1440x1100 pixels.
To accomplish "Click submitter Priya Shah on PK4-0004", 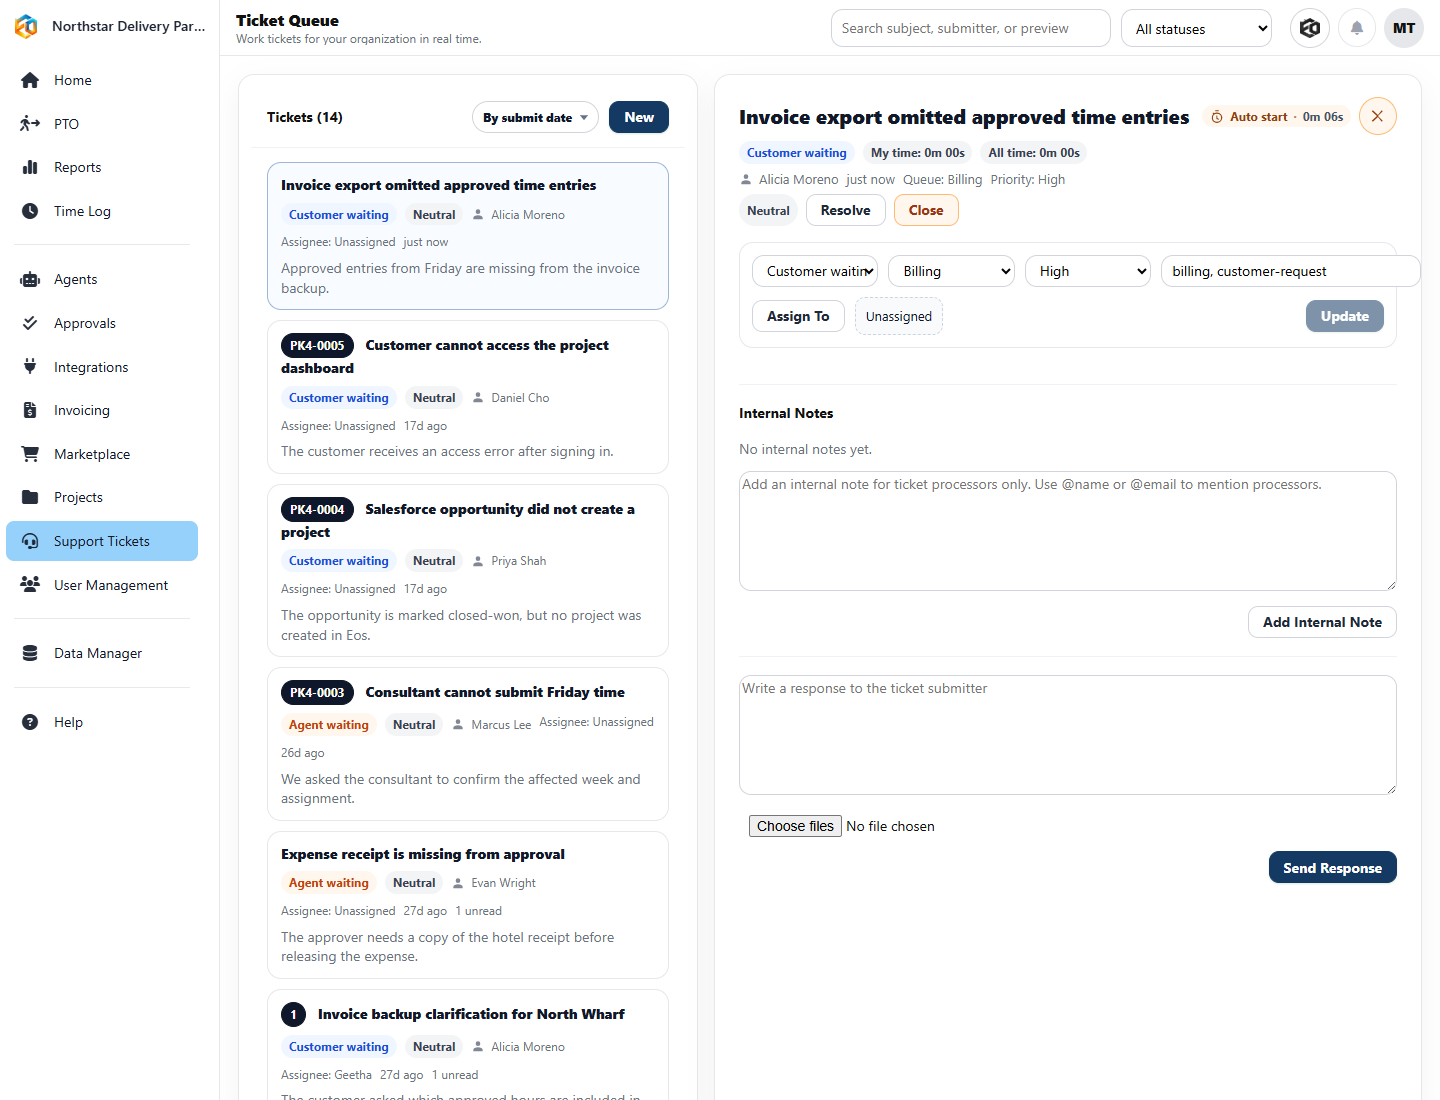I will click(x=518, y=561).
